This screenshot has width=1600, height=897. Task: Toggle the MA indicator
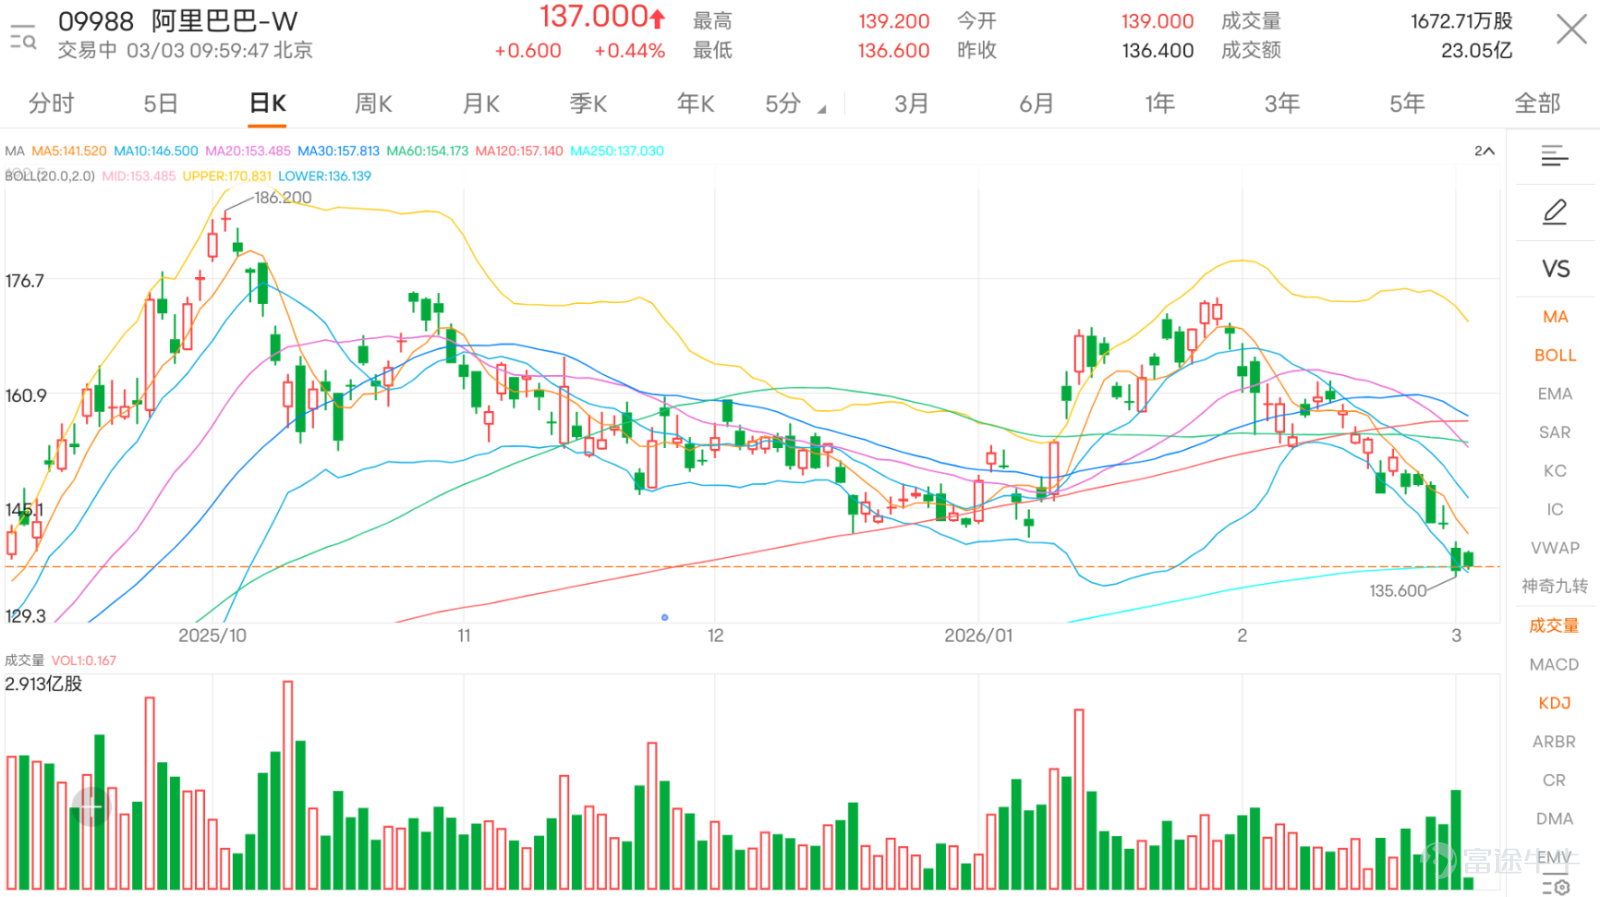1555,316
